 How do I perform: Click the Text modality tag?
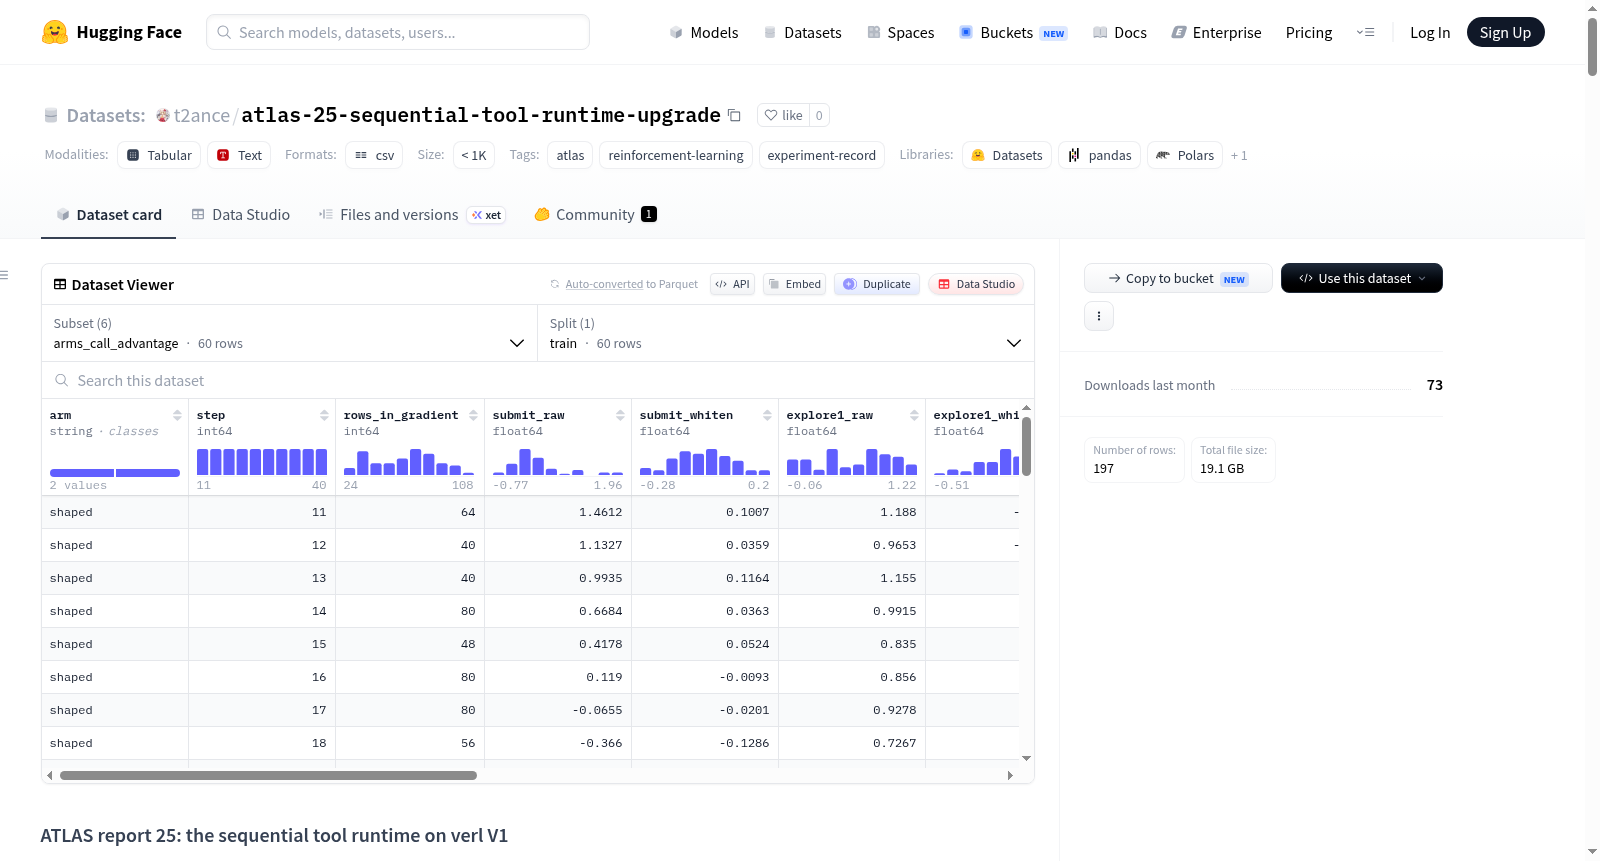coord(239,155)
